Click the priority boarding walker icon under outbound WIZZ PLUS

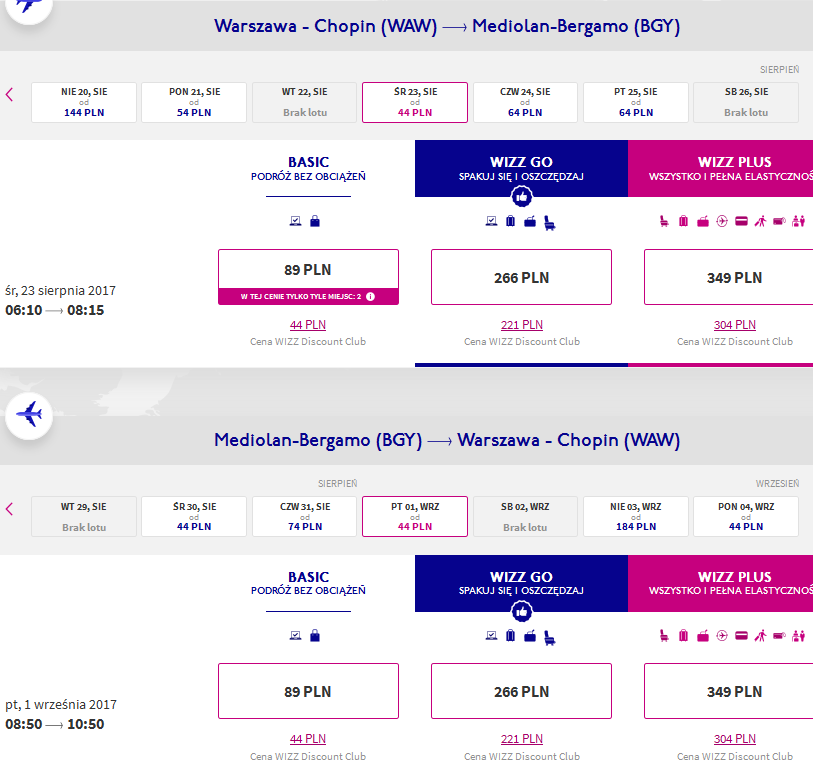(x=760, y=221)
